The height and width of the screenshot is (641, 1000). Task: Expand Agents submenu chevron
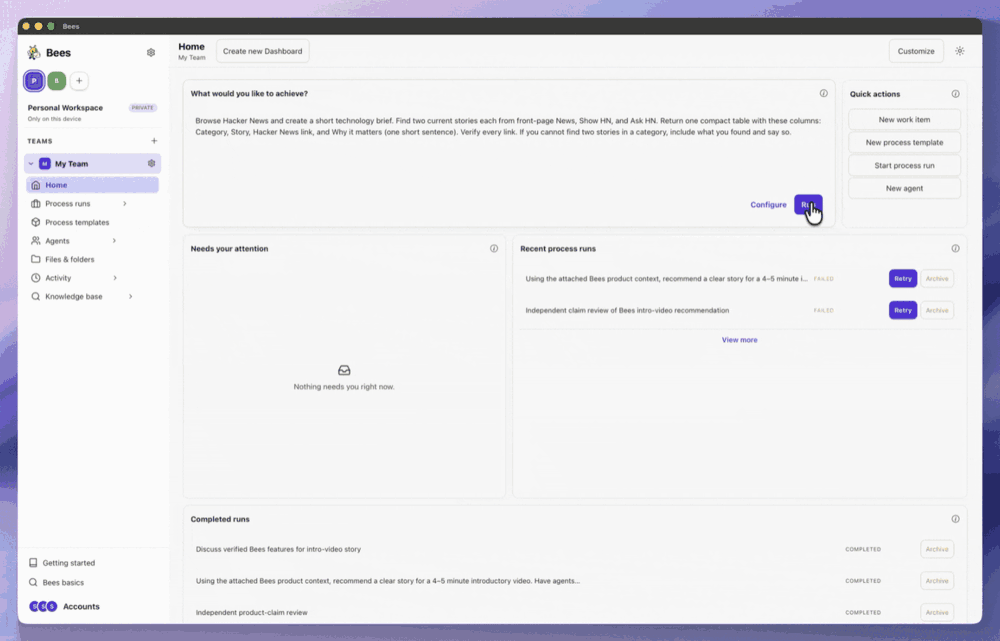tap(114, 240)
